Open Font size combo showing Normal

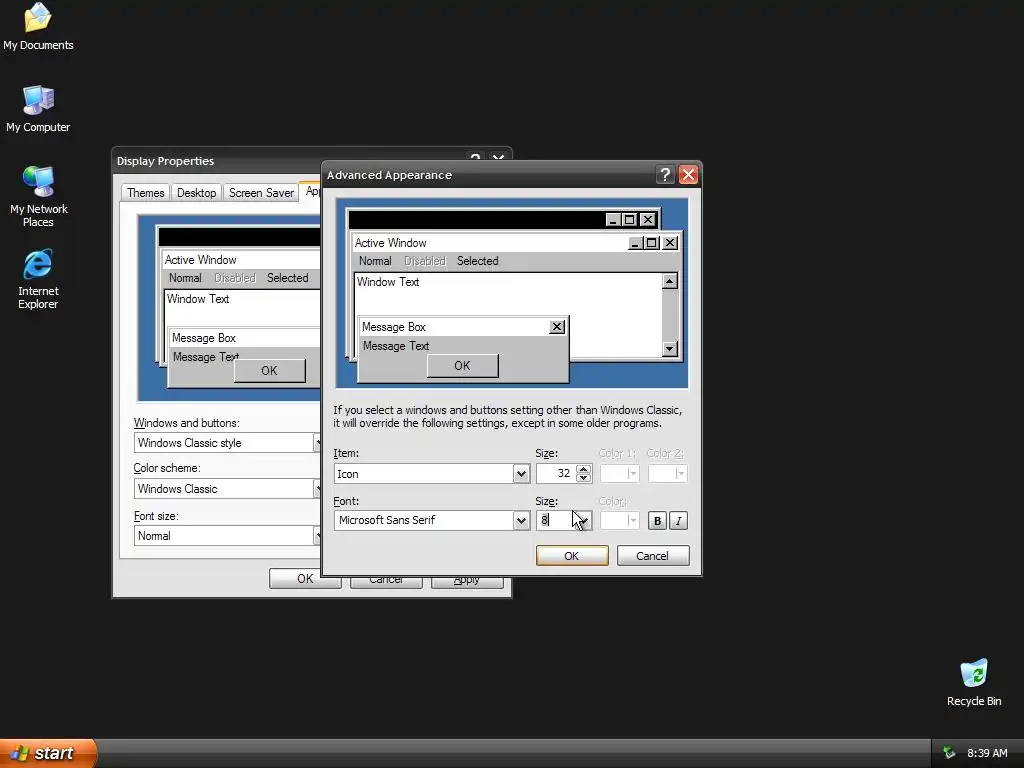227,536
